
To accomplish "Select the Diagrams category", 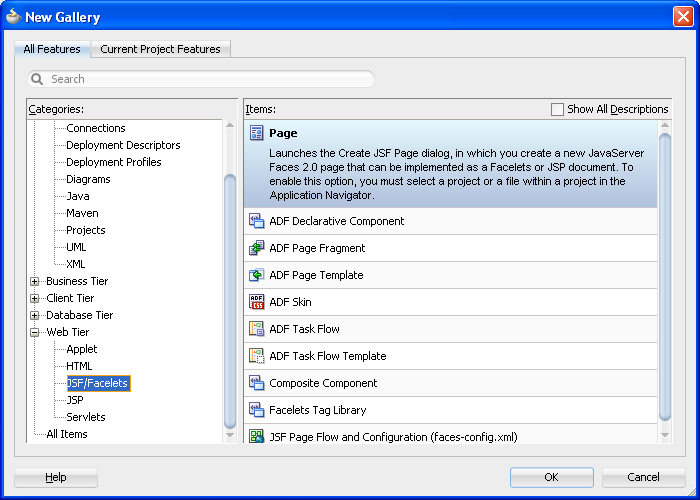I will click(x=88, y=179).
